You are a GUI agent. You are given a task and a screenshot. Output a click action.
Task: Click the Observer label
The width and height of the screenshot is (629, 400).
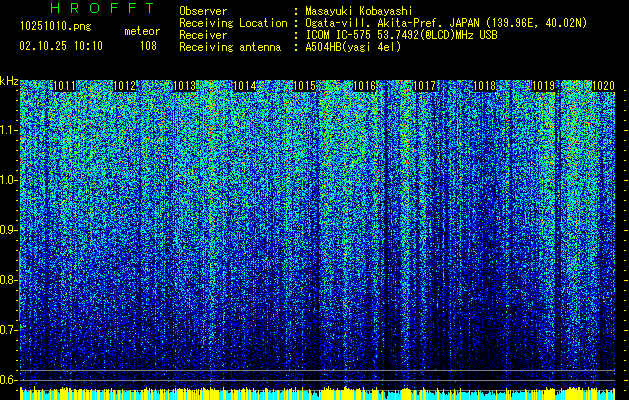[203, 11]
